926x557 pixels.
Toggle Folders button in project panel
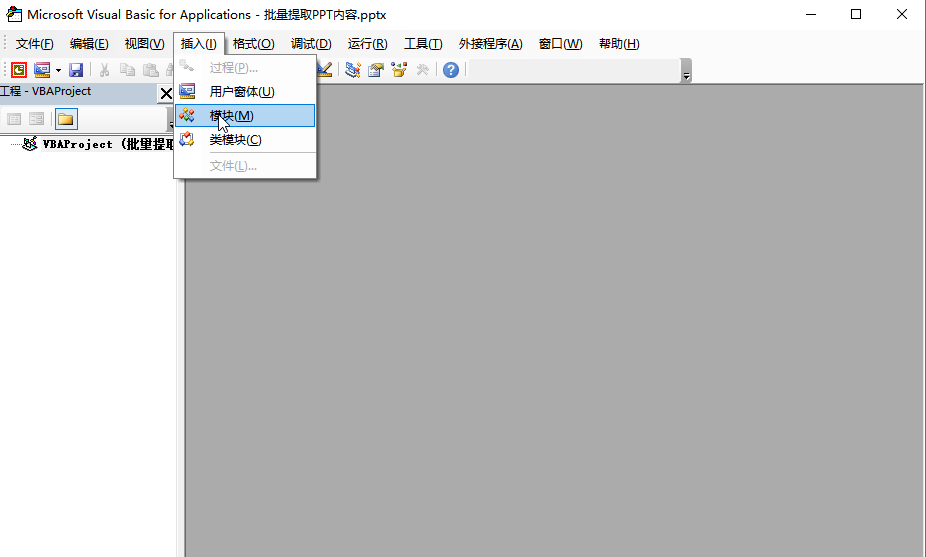[x=66, y=119]
